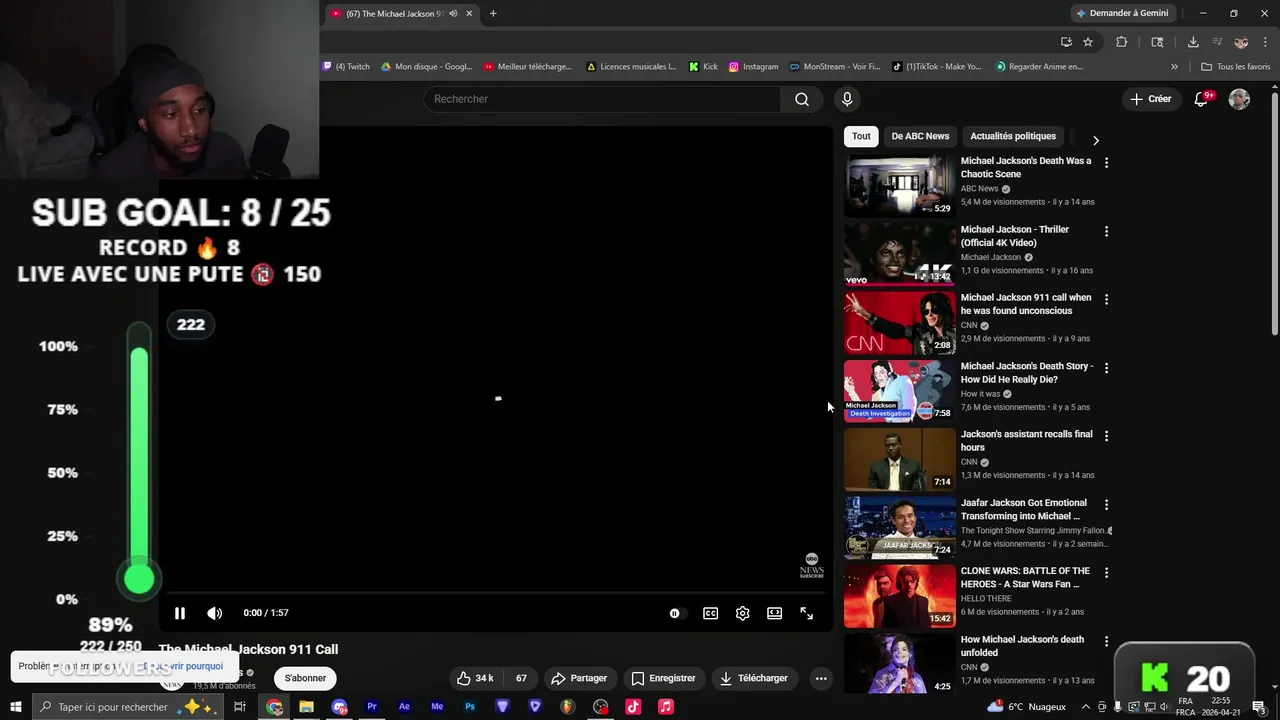
Task: Select the Tout filter chip
Action: [x=861, y=136]
